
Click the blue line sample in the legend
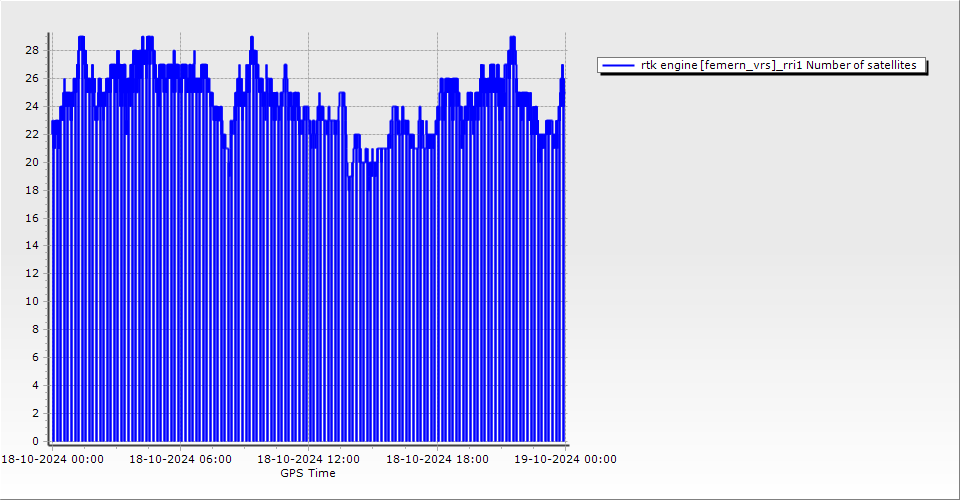pos(619,65)
